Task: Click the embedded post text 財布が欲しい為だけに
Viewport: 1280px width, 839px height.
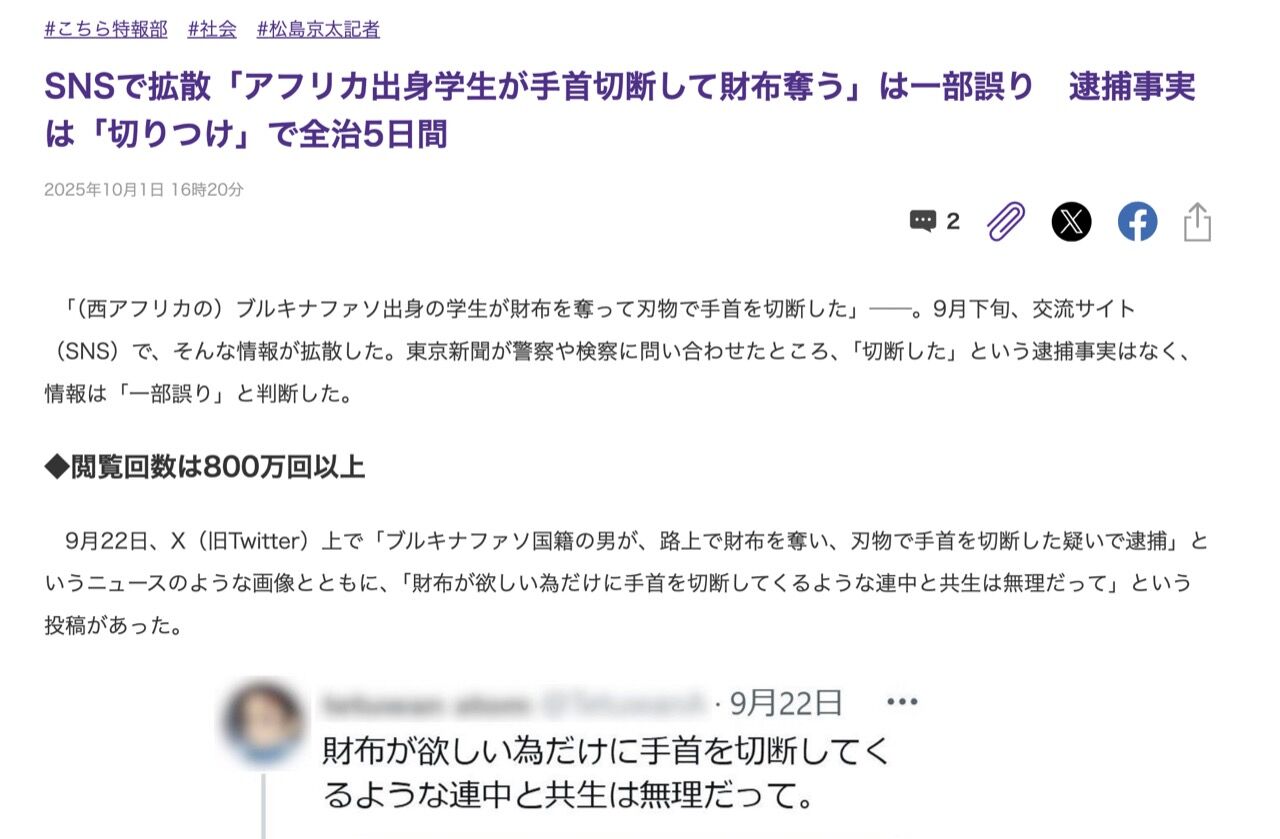Action: [606, 774]
